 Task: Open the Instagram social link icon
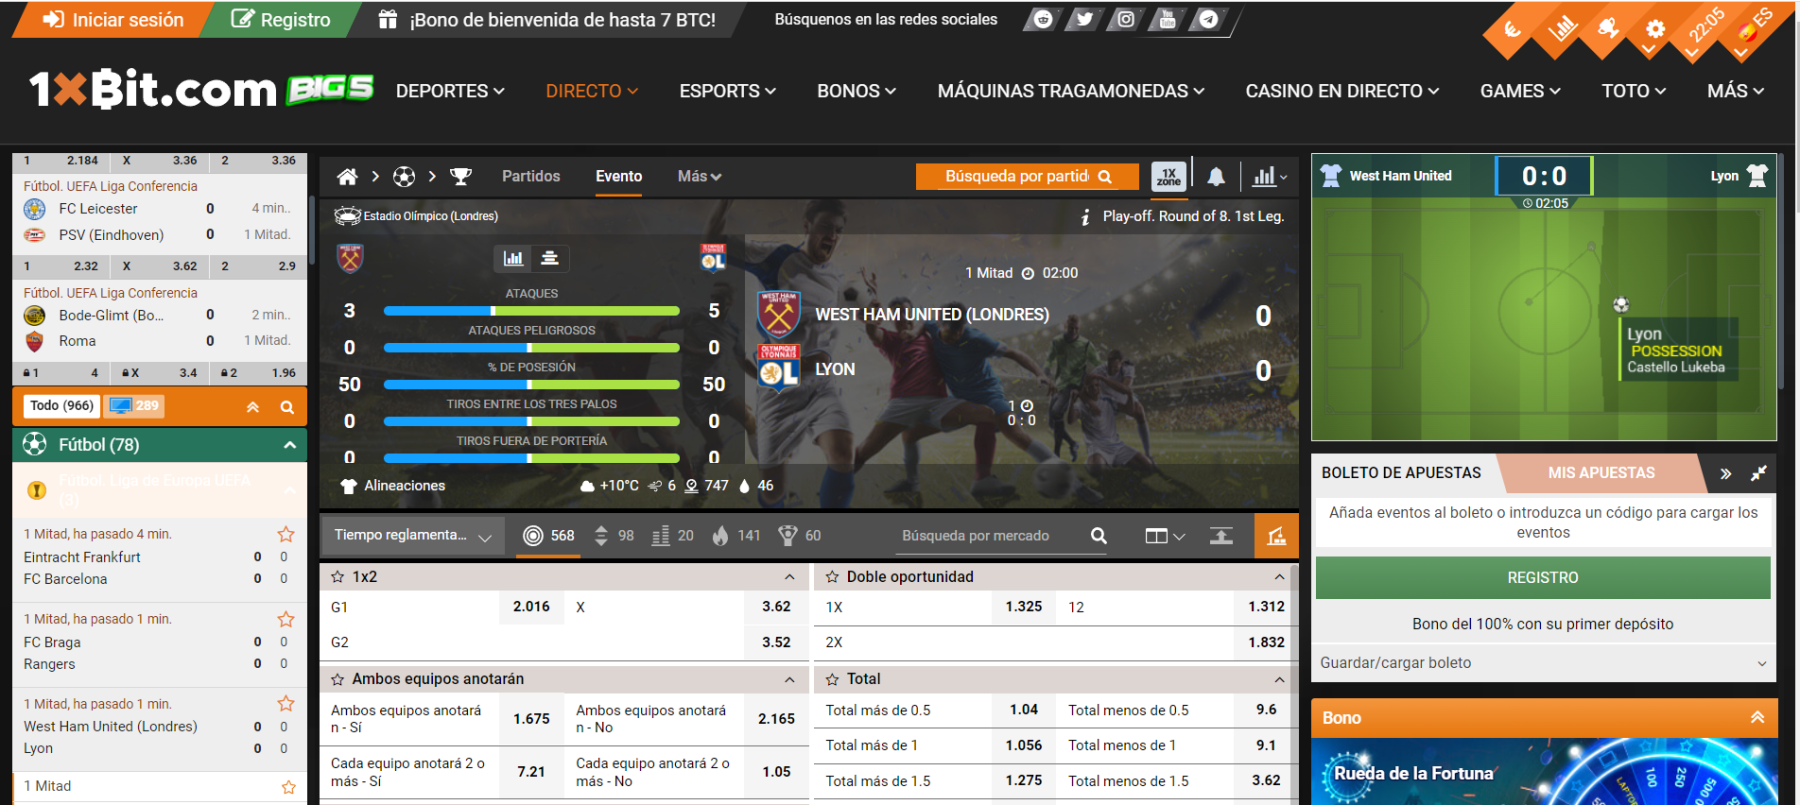1126,19
